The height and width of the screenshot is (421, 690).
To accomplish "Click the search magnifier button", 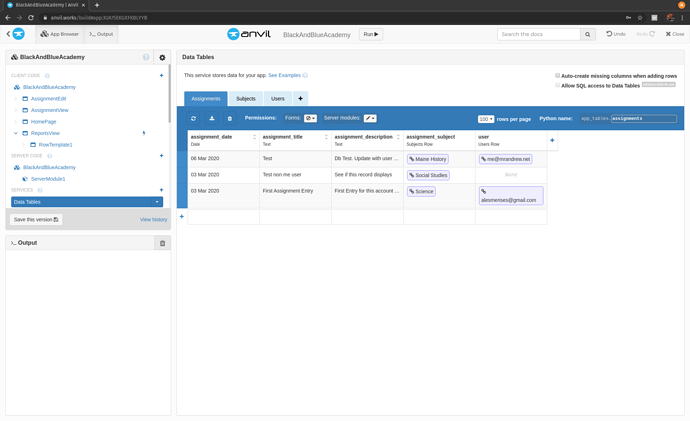I will 587,34.
